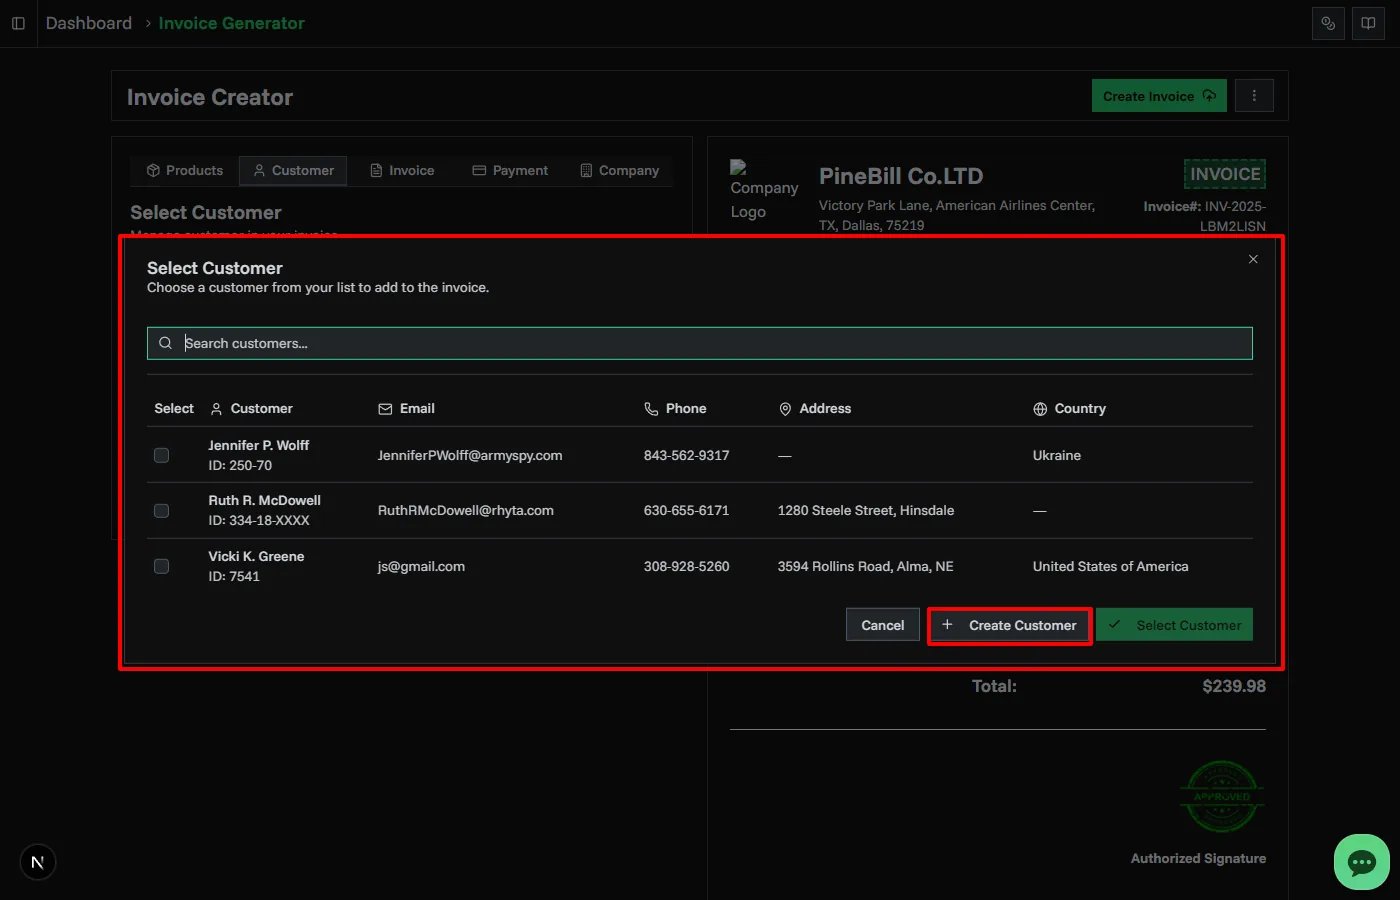This screenshot has height=900, width=1400.
Task: Open the Payment tab
Action: (510, 171)
